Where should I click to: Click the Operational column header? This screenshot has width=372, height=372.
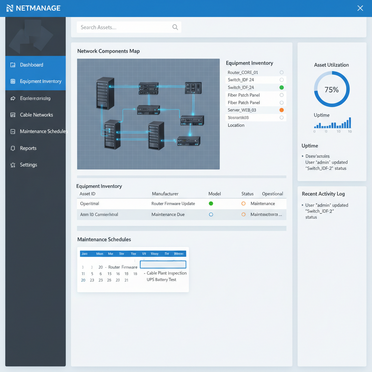click(x=272, y=194)
